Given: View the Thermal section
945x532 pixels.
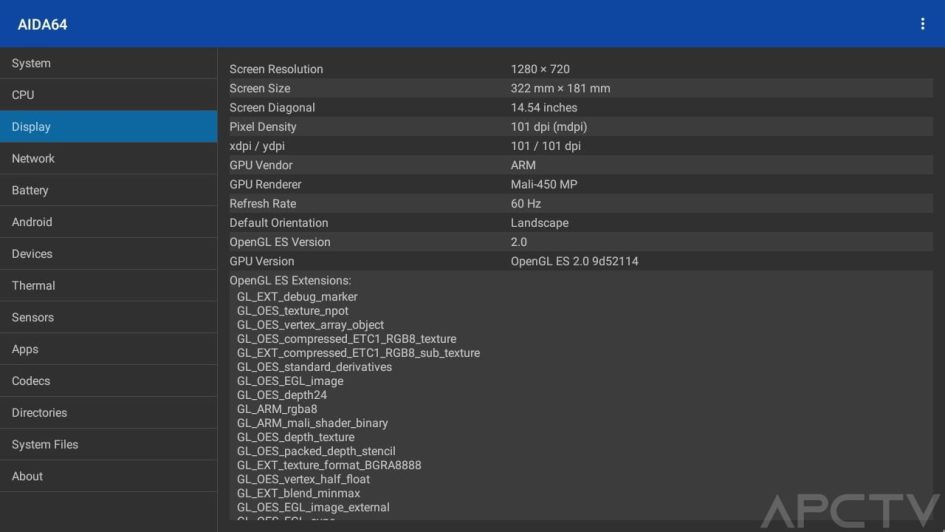Looking at the screenshot, I should pos(108,286).
